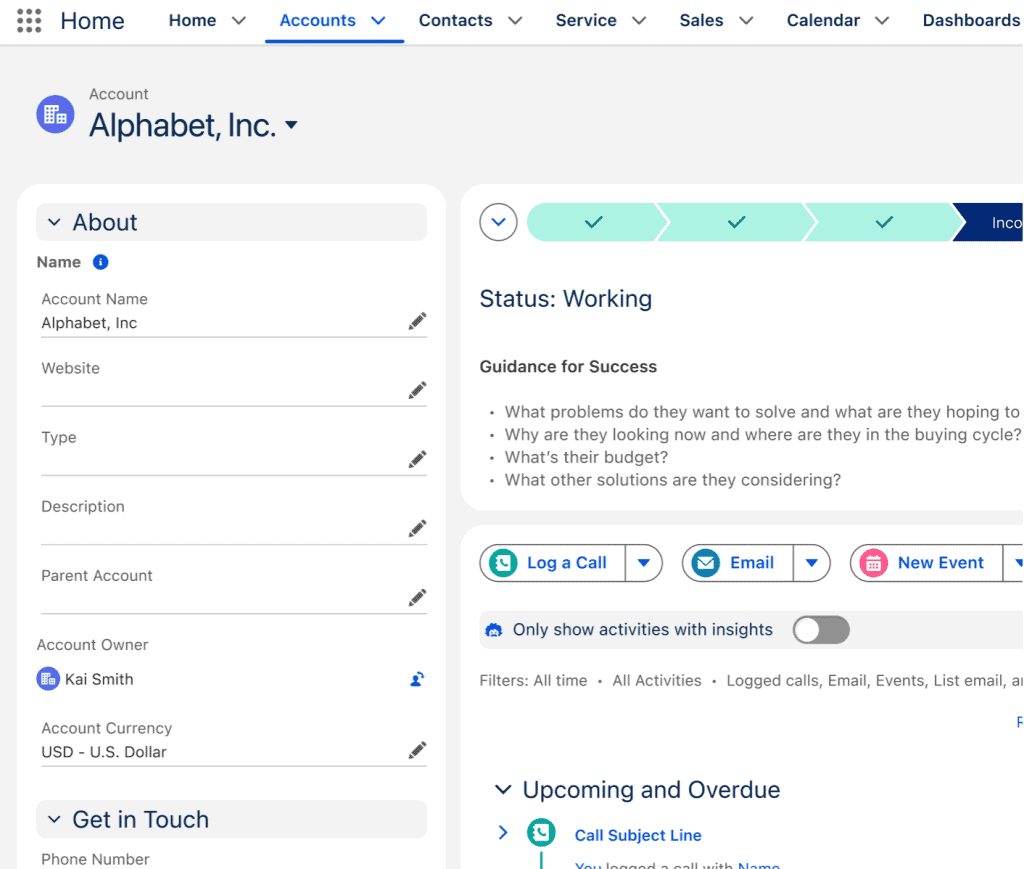
Task: Click the Alphabet, Inc. account building icon
Action: pyautogui.click(x=55, y=114)
